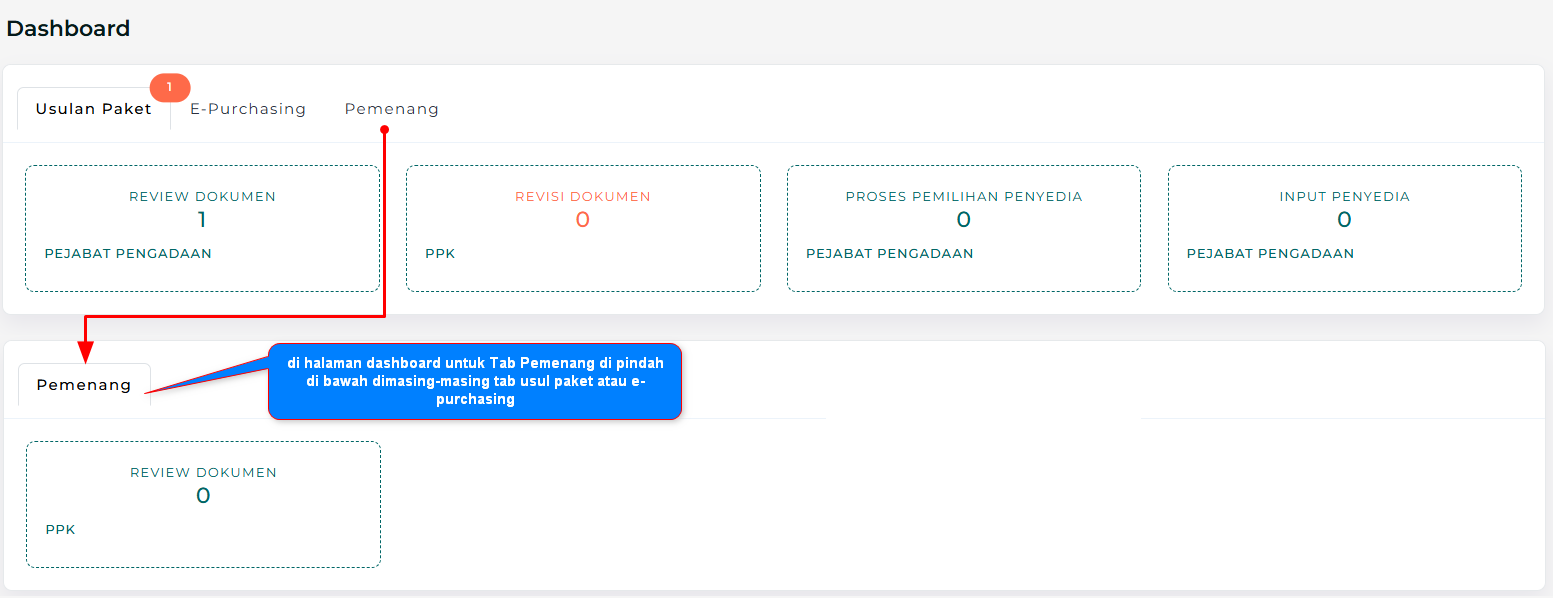Click Pejabat Pengadaan label under Proses Pemilihan
This screenshot has width=1553, height=598.
889,254
